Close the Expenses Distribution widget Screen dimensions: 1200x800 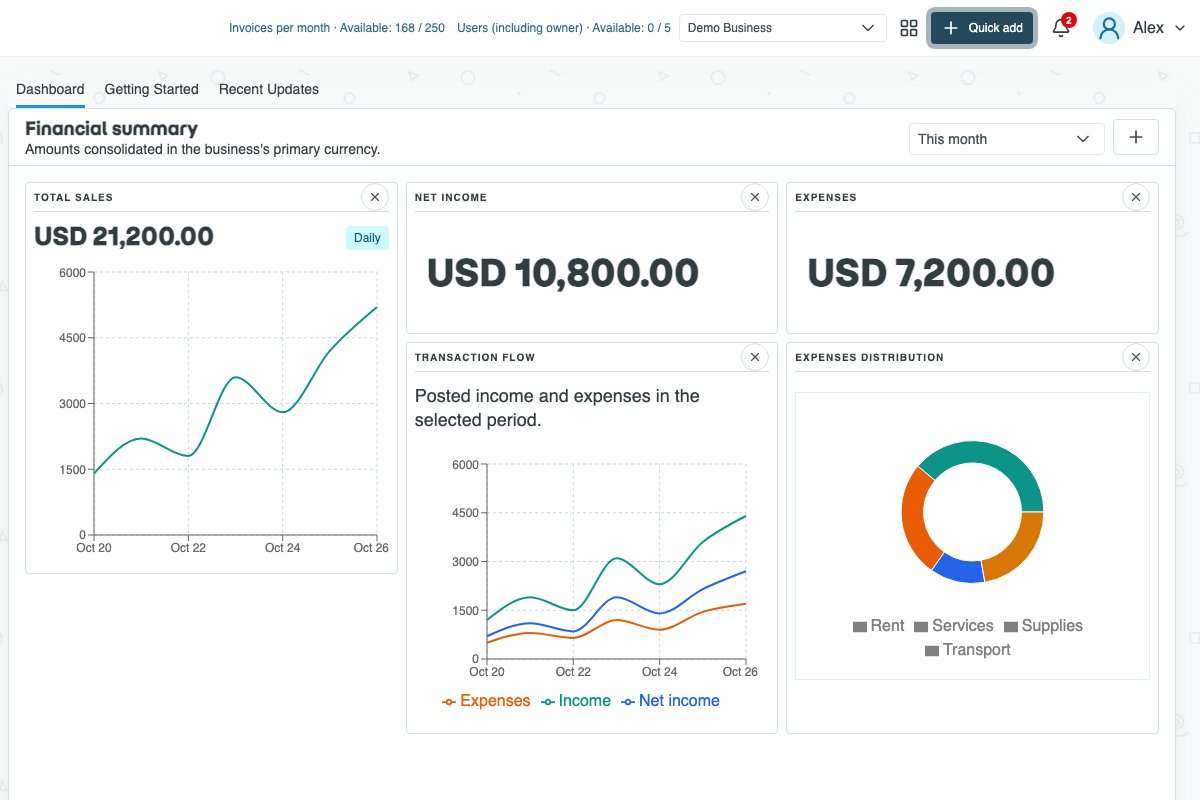click(x=1135, y=357)
